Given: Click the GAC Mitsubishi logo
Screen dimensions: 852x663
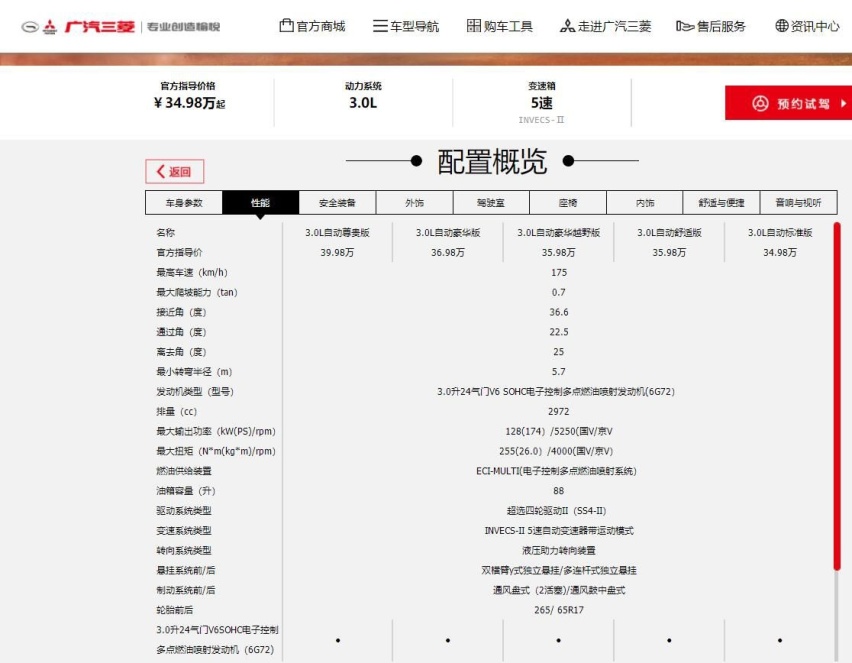Looking at the screenshot, I should coord(121,26).
